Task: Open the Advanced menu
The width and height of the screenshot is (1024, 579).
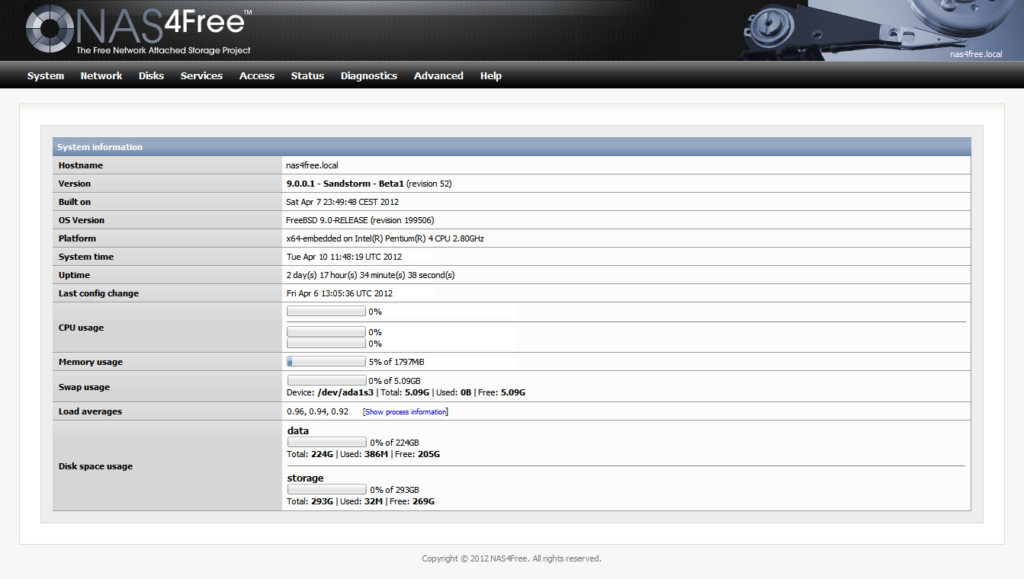Action: [438, 76]
